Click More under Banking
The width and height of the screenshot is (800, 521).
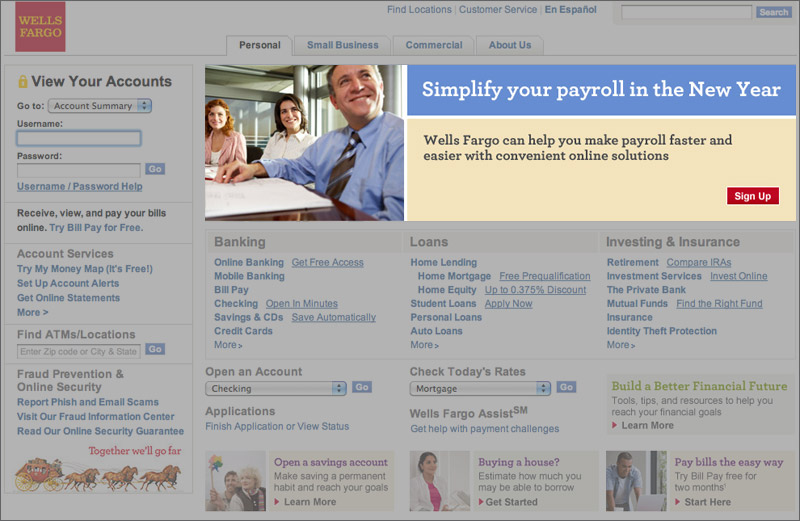228,345
